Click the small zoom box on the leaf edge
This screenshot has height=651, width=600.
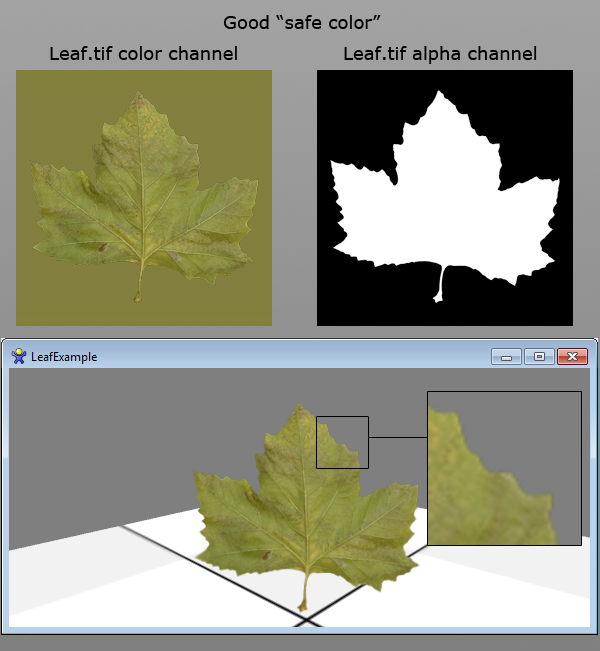point(342,442)
